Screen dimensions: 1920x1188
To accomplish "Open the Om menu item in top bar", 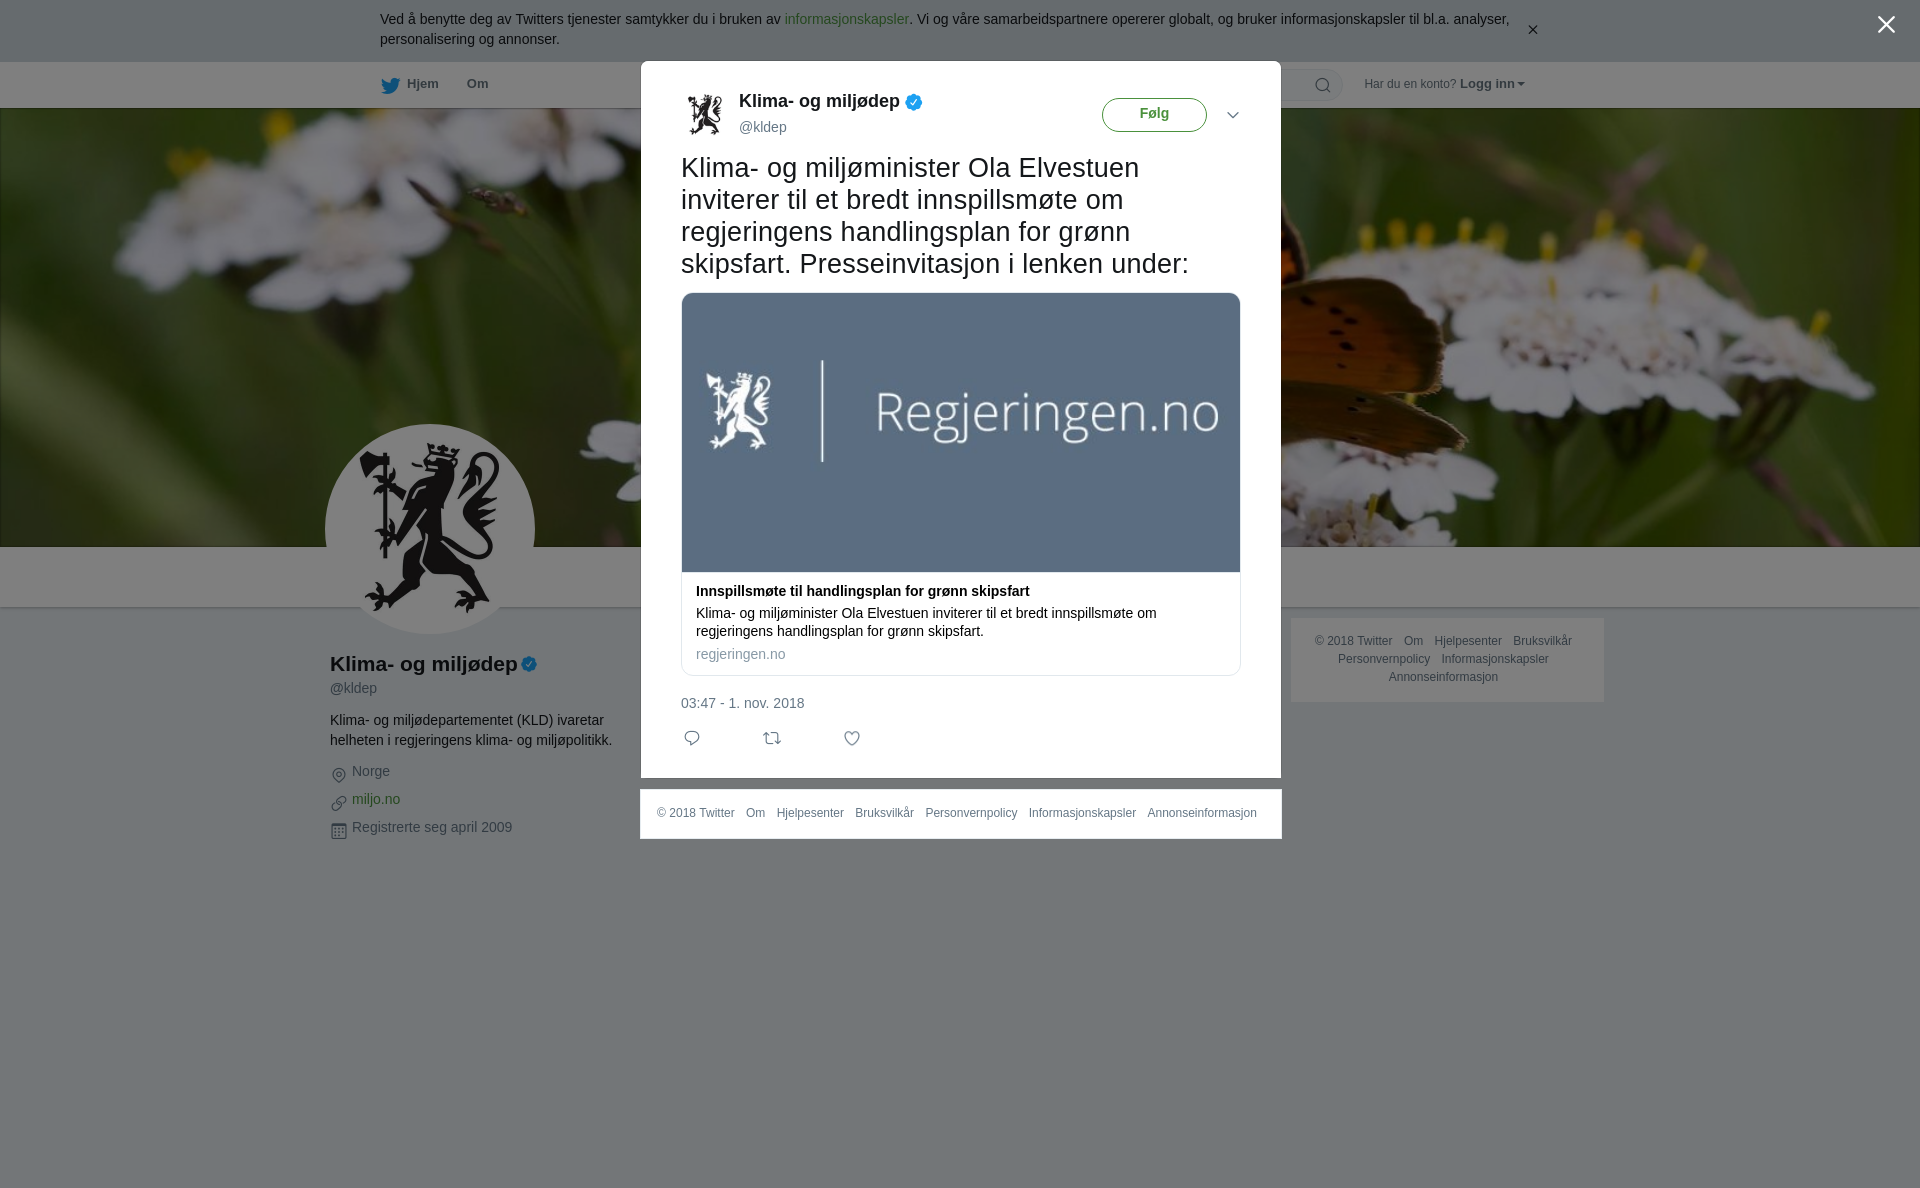I will [x=477, y=84].
